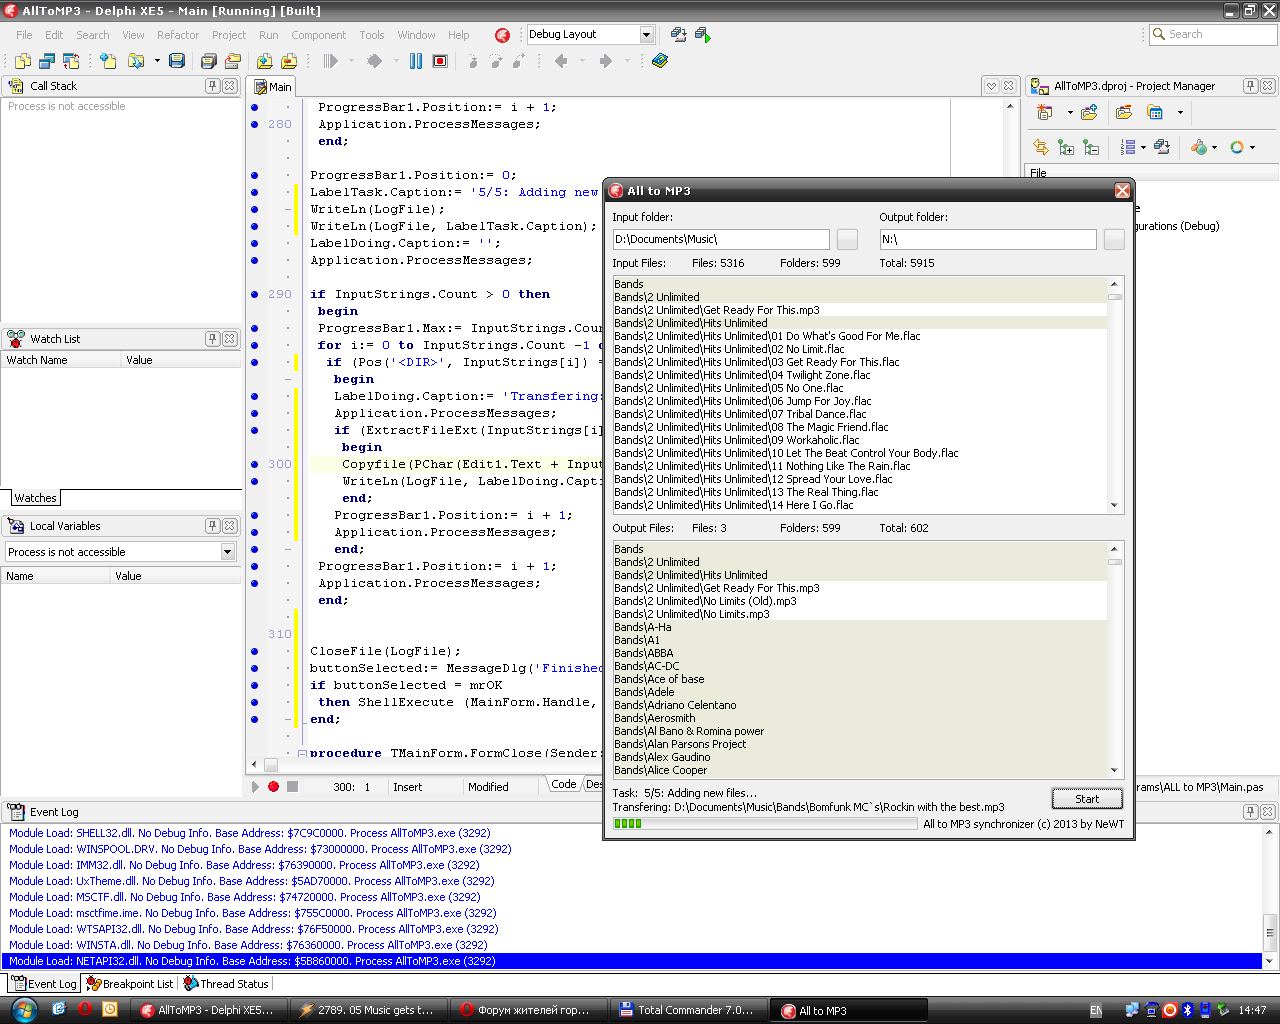Open the Refactor menu

point(178,35)
